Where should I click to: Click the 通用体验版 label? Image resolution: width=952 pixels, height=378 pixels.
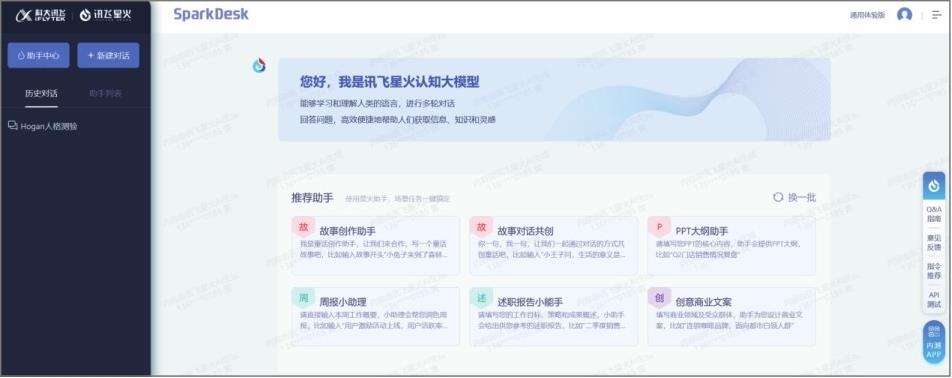867,15
